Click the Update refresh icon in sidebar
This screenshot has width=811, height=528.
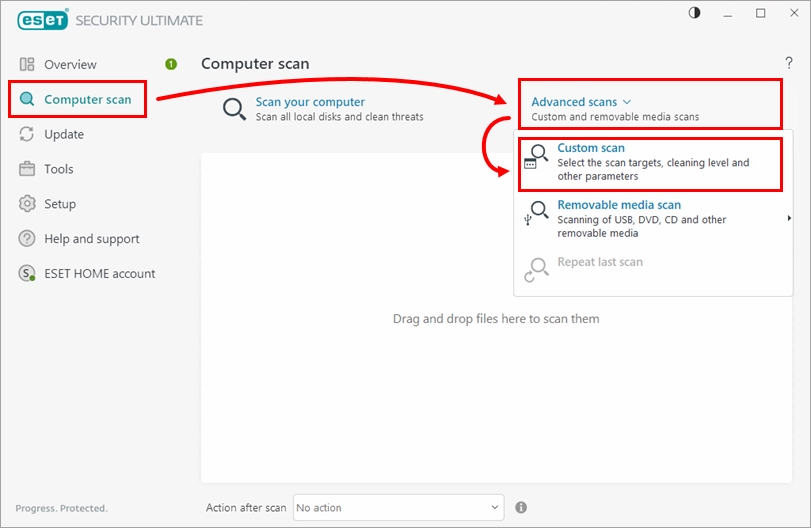[27, 135]
